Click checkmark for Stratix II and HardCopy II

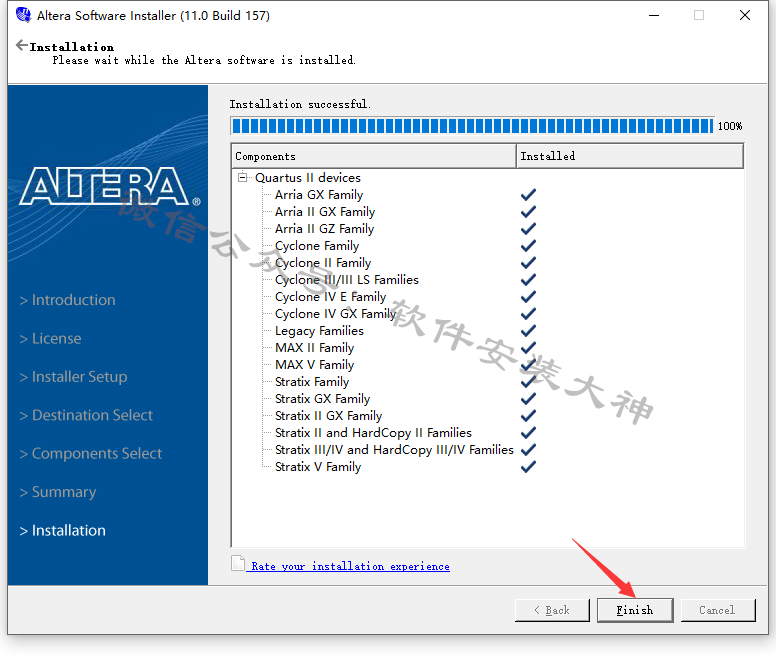pyautogui.click(x=528, y=433)
